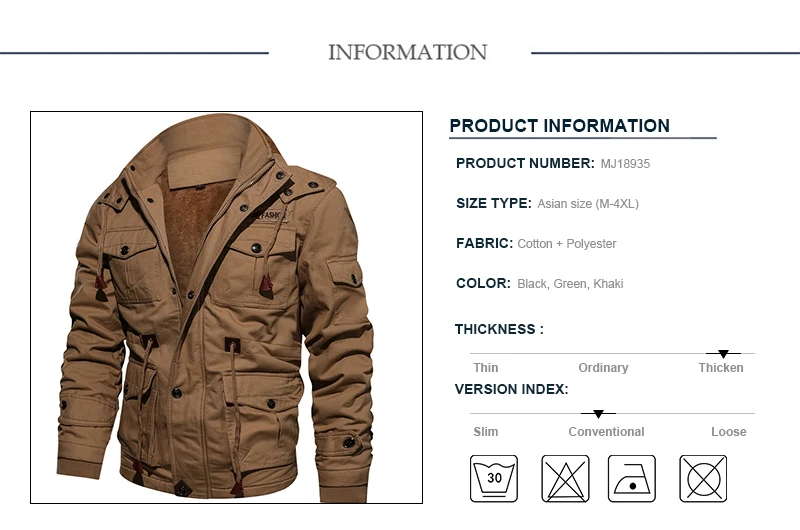
Task: Select the Ordinary thickness label
Action: 603,368
